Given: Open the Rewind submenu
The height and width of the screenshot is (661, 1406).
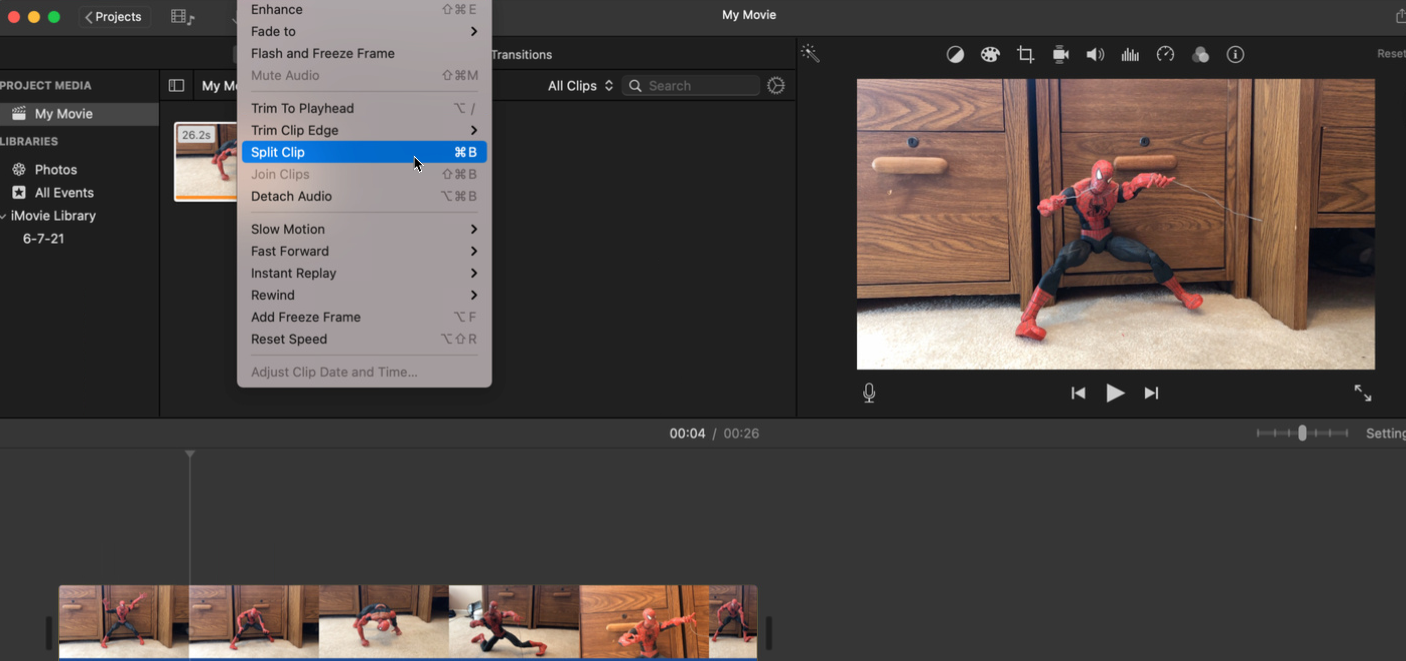Looking at the screenshot, I should coord(364,295).
